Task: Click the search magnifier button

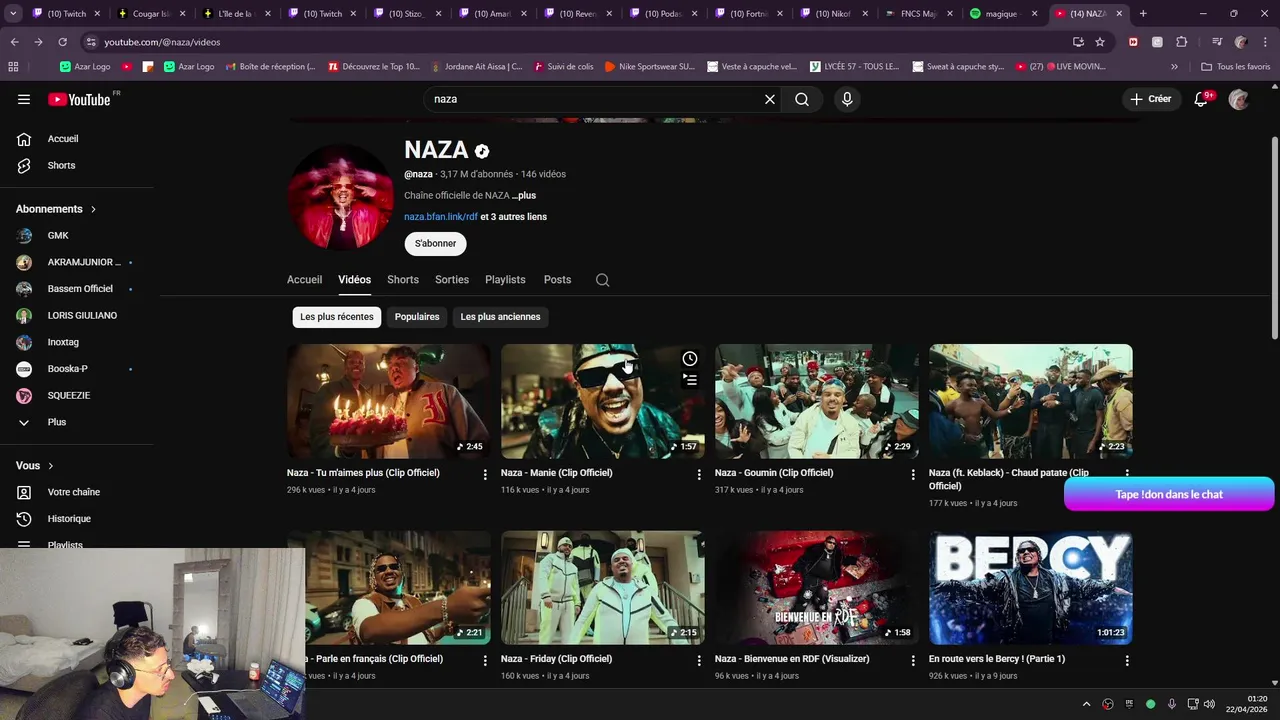Action: point(802,99)
